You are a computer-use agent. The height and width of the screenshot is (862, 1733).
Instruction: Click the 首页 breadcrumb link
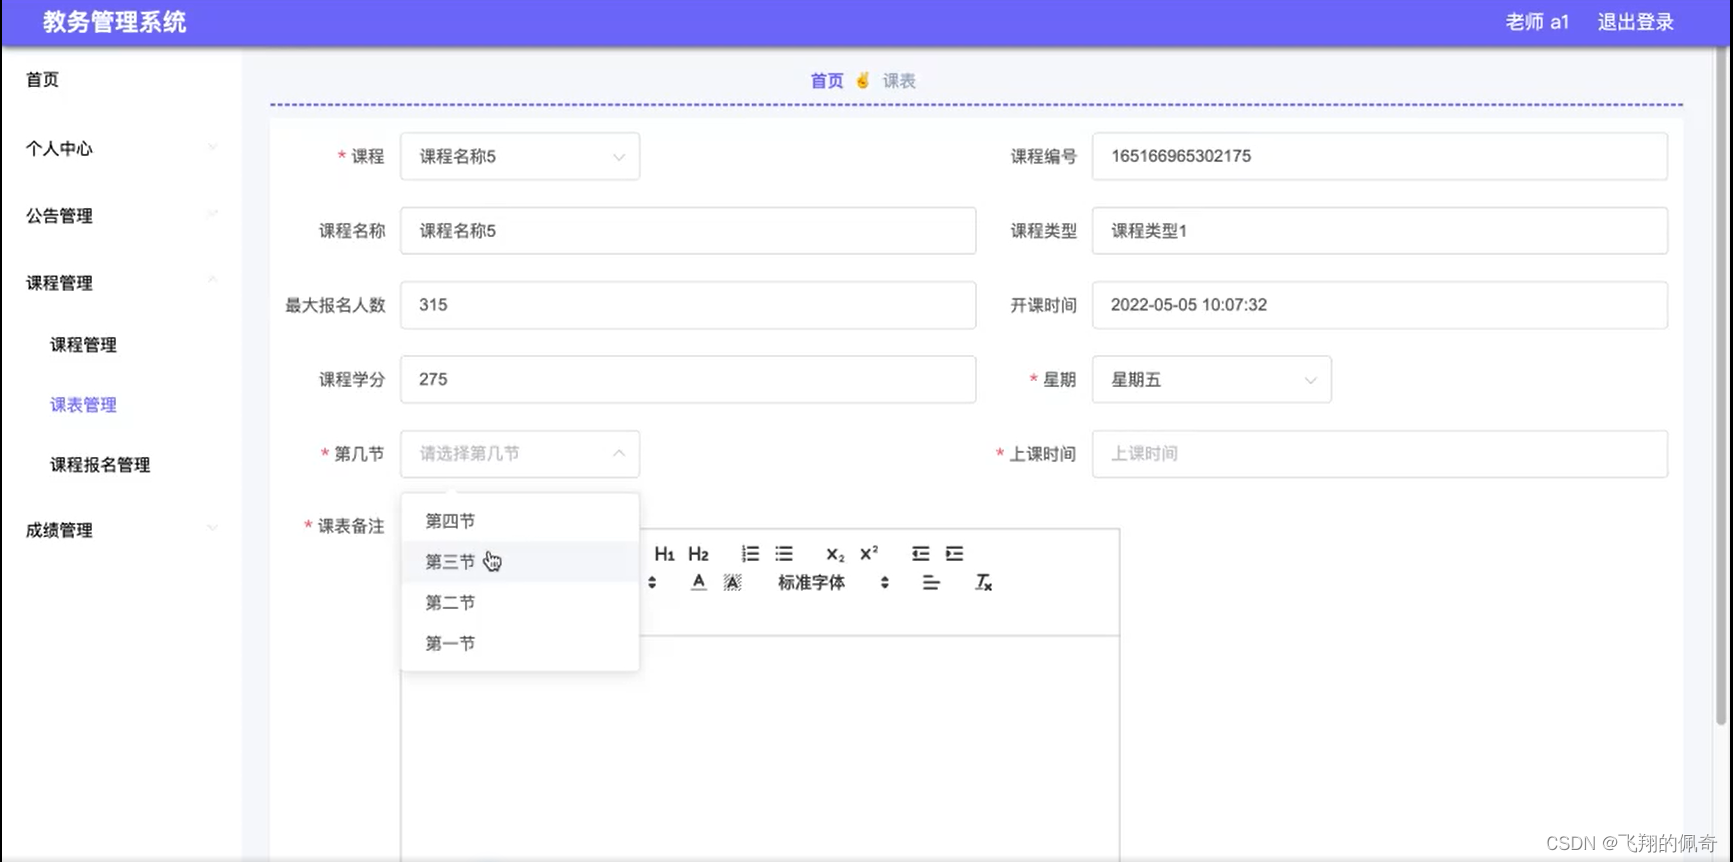(x=827, y=81)
